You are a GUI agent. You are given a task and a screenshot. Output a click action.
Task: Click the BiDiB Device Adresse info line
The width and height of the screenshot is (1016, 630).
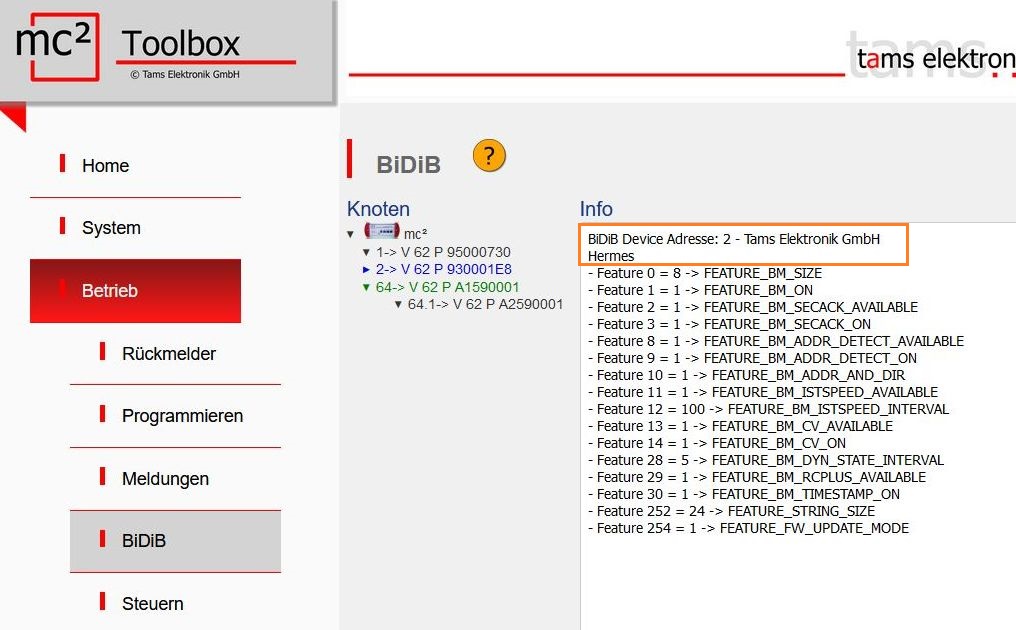[x=733, y=240]
